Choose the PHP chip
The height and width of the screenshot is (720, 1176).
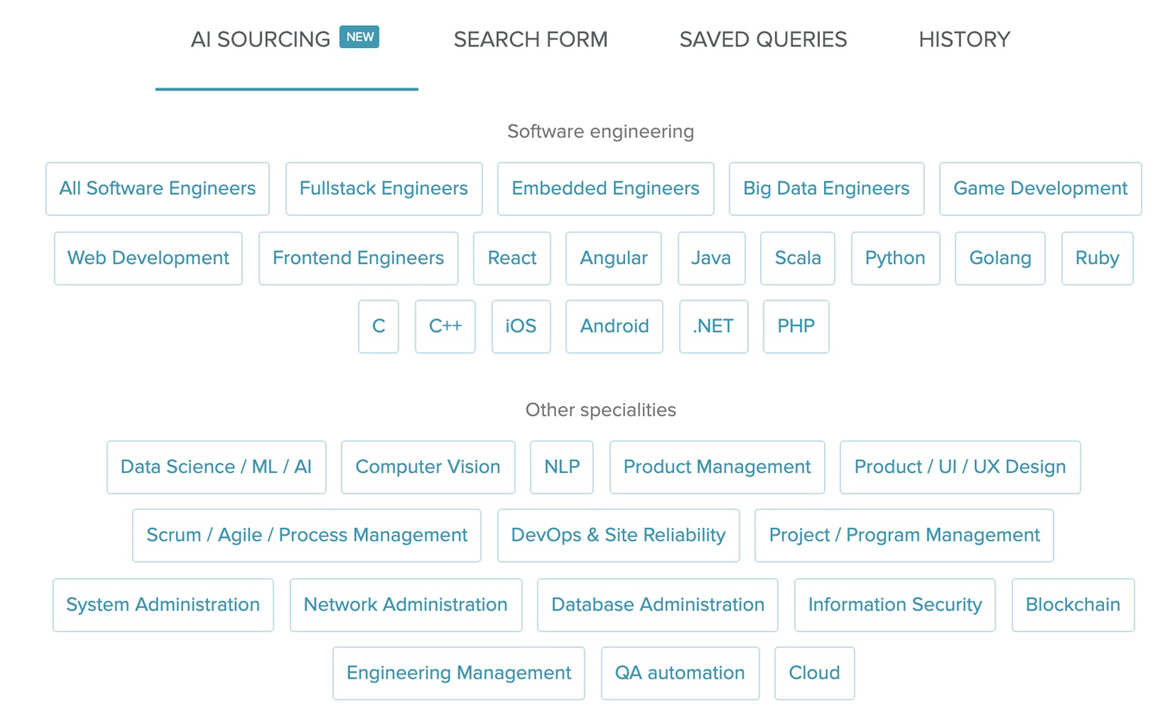tap(796, 326)
